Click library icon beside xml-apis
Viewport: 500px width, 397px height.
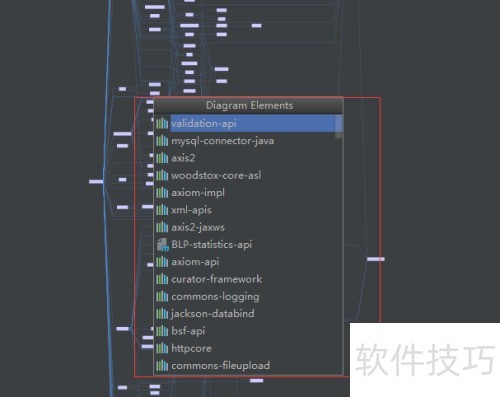(x=162, y=210)
